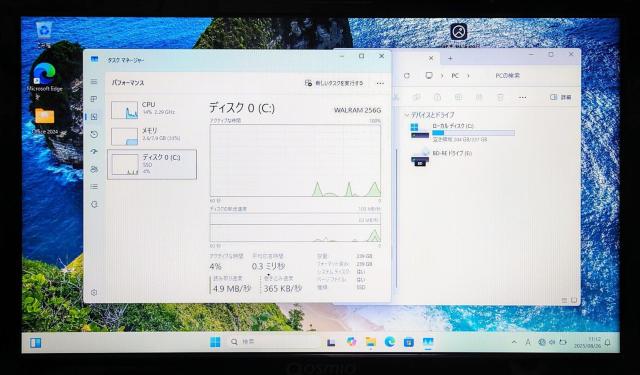
Task: Toggle 詳細 details pane in Explorer
Action: (561, 97)
